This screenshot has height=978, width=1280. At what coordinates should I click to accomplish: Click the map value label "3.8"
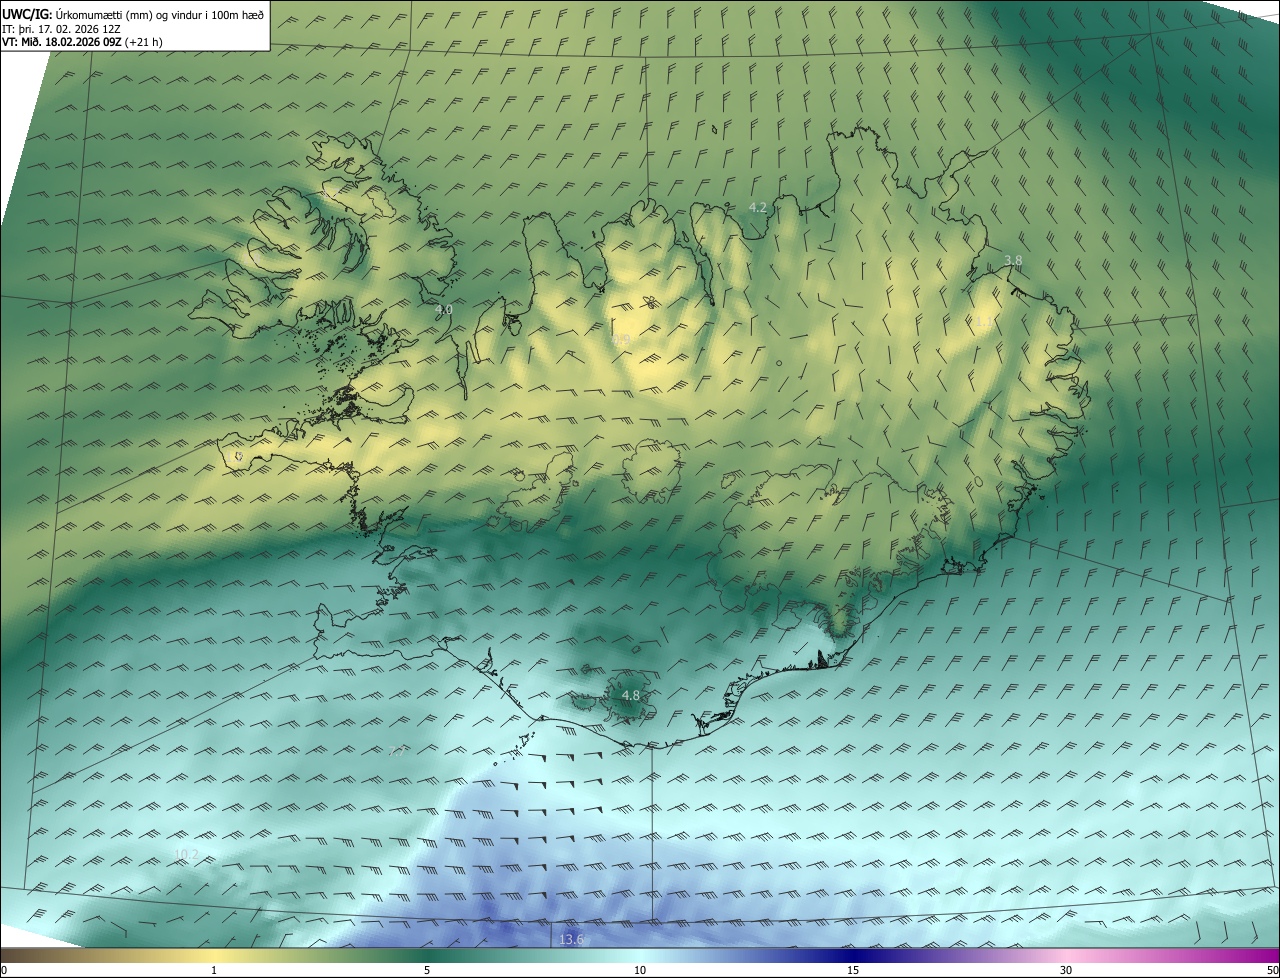1013,260
